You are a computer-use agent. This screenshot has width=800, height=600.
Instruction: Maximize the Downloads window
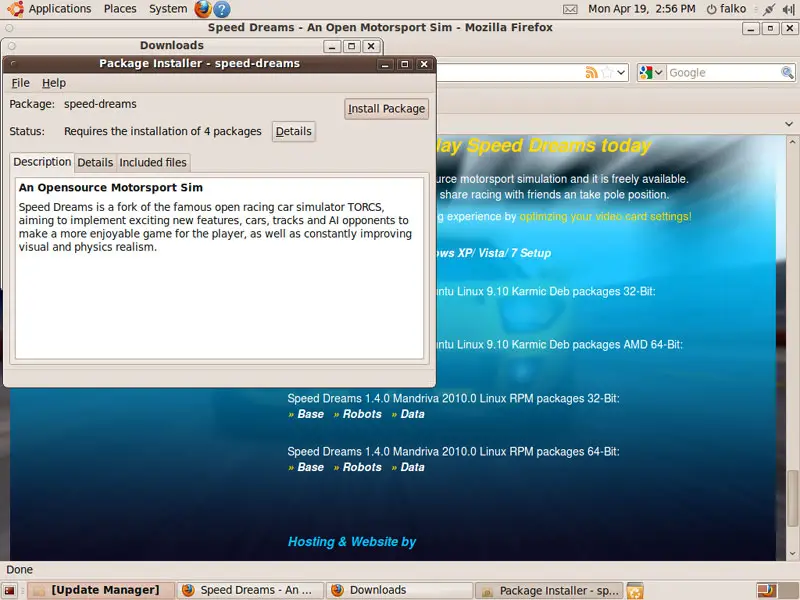click(x=352, y=46)
